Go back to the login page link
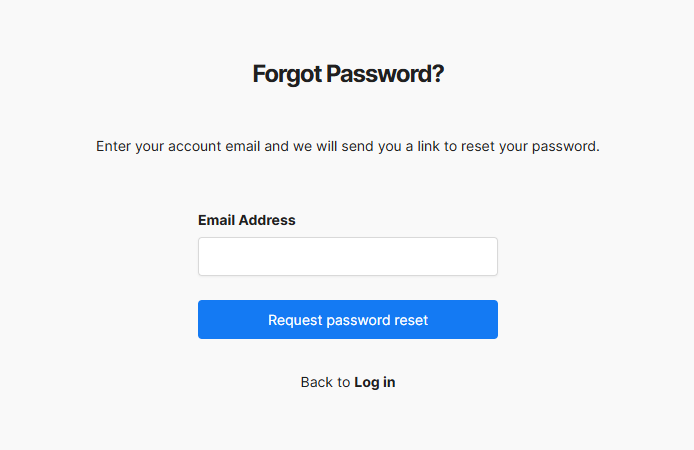Screen dimensions: 694x450 tap(375, 382)
